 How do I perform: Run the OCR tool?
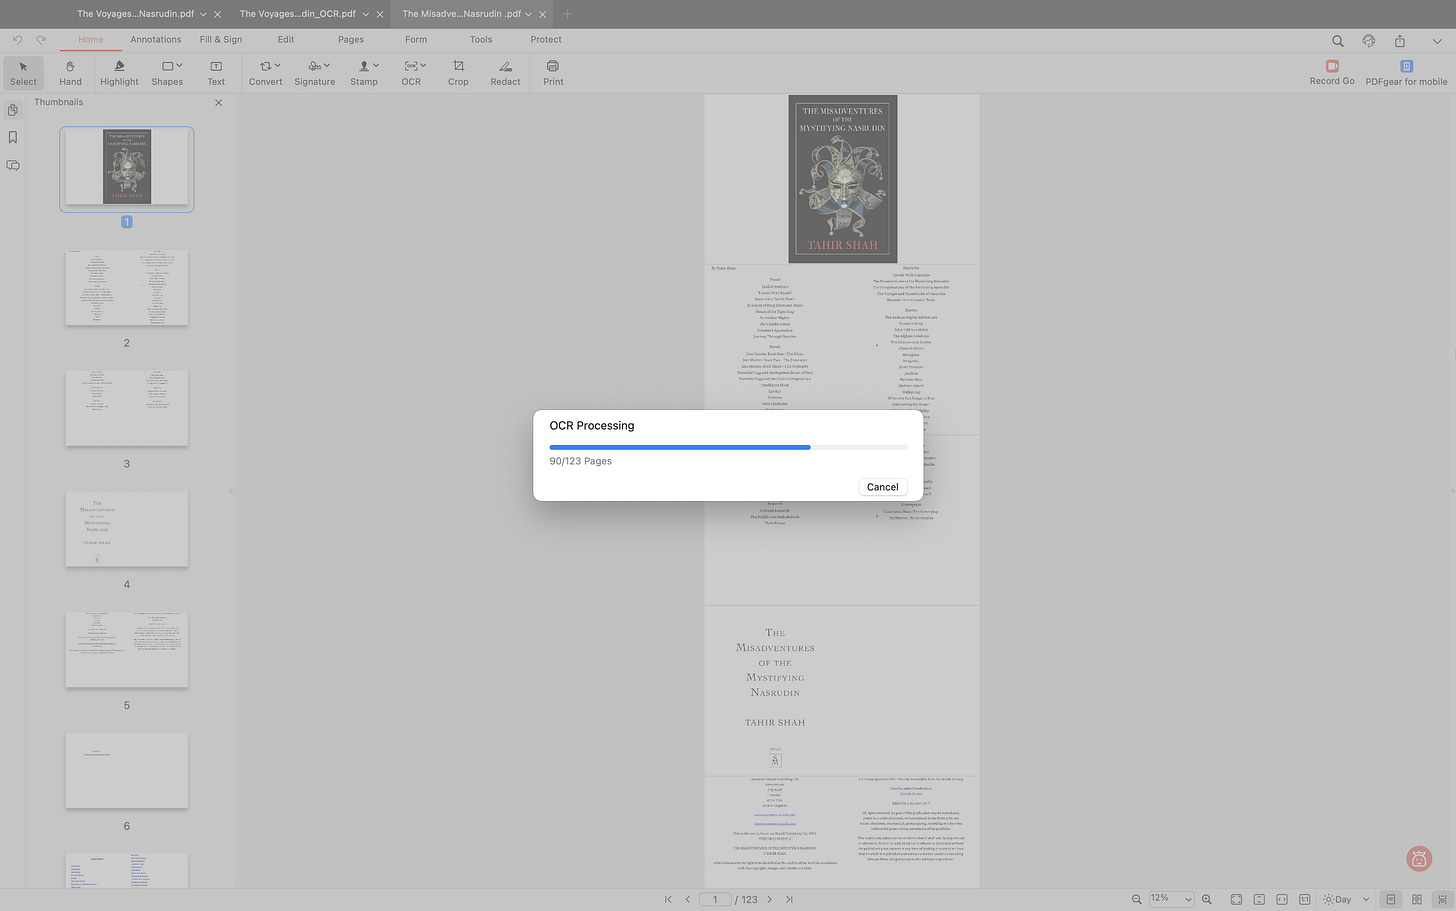(x=411, y=73)
